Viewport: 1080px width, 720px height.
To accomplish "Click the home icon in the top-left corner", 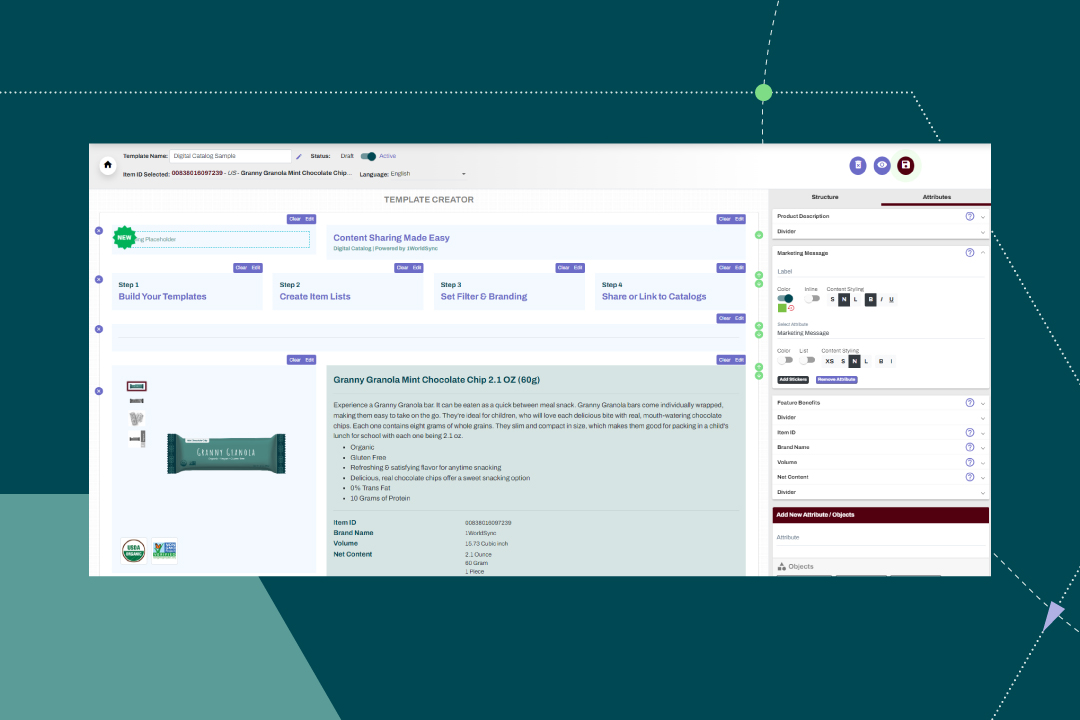I will [x=107, y=165].
